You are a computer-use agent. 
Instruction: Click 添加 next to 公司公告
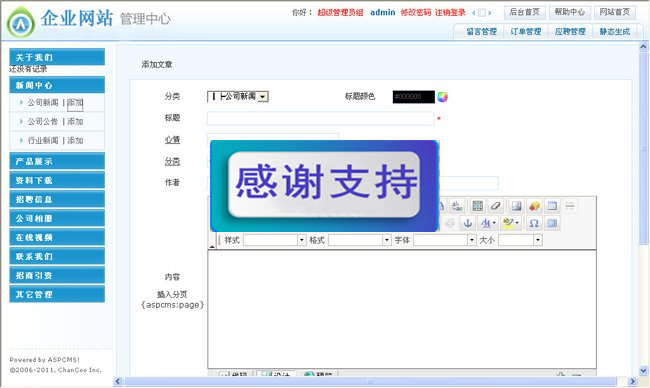pos(75,121)
